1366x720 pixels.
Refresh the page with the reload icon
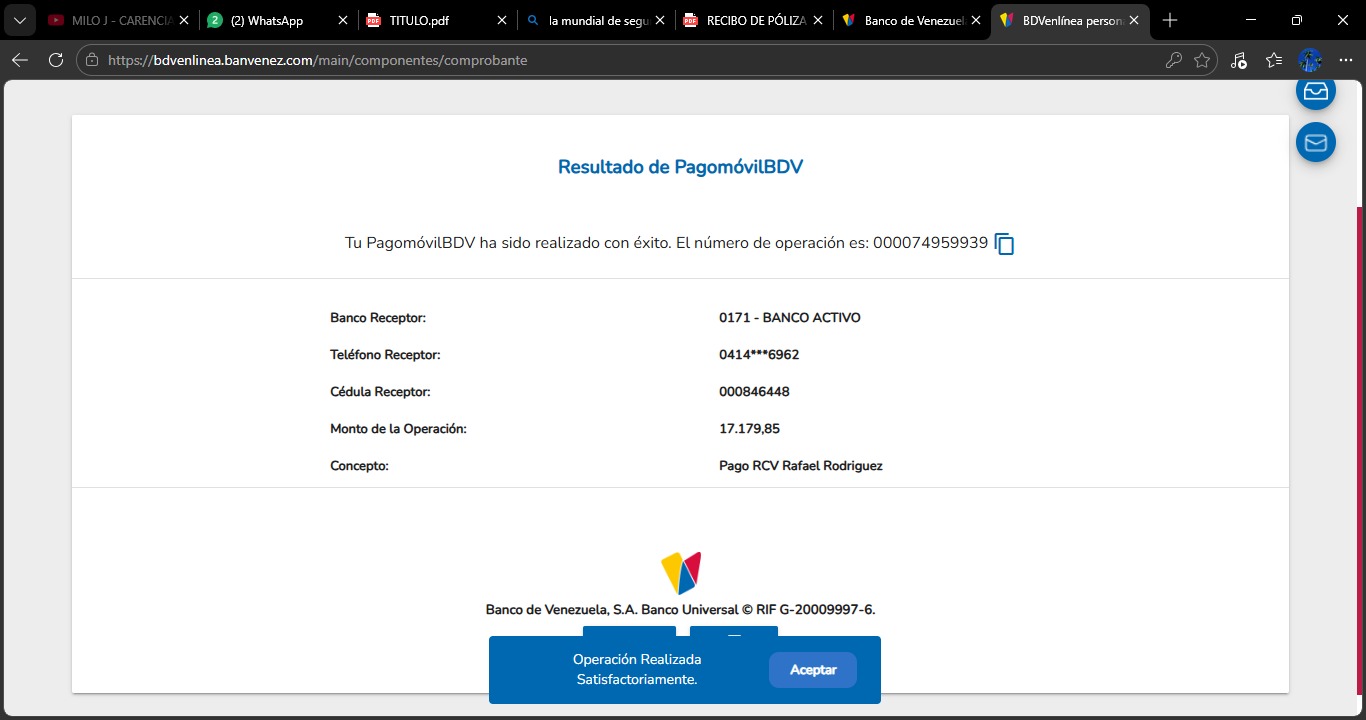tap(56, 60)
